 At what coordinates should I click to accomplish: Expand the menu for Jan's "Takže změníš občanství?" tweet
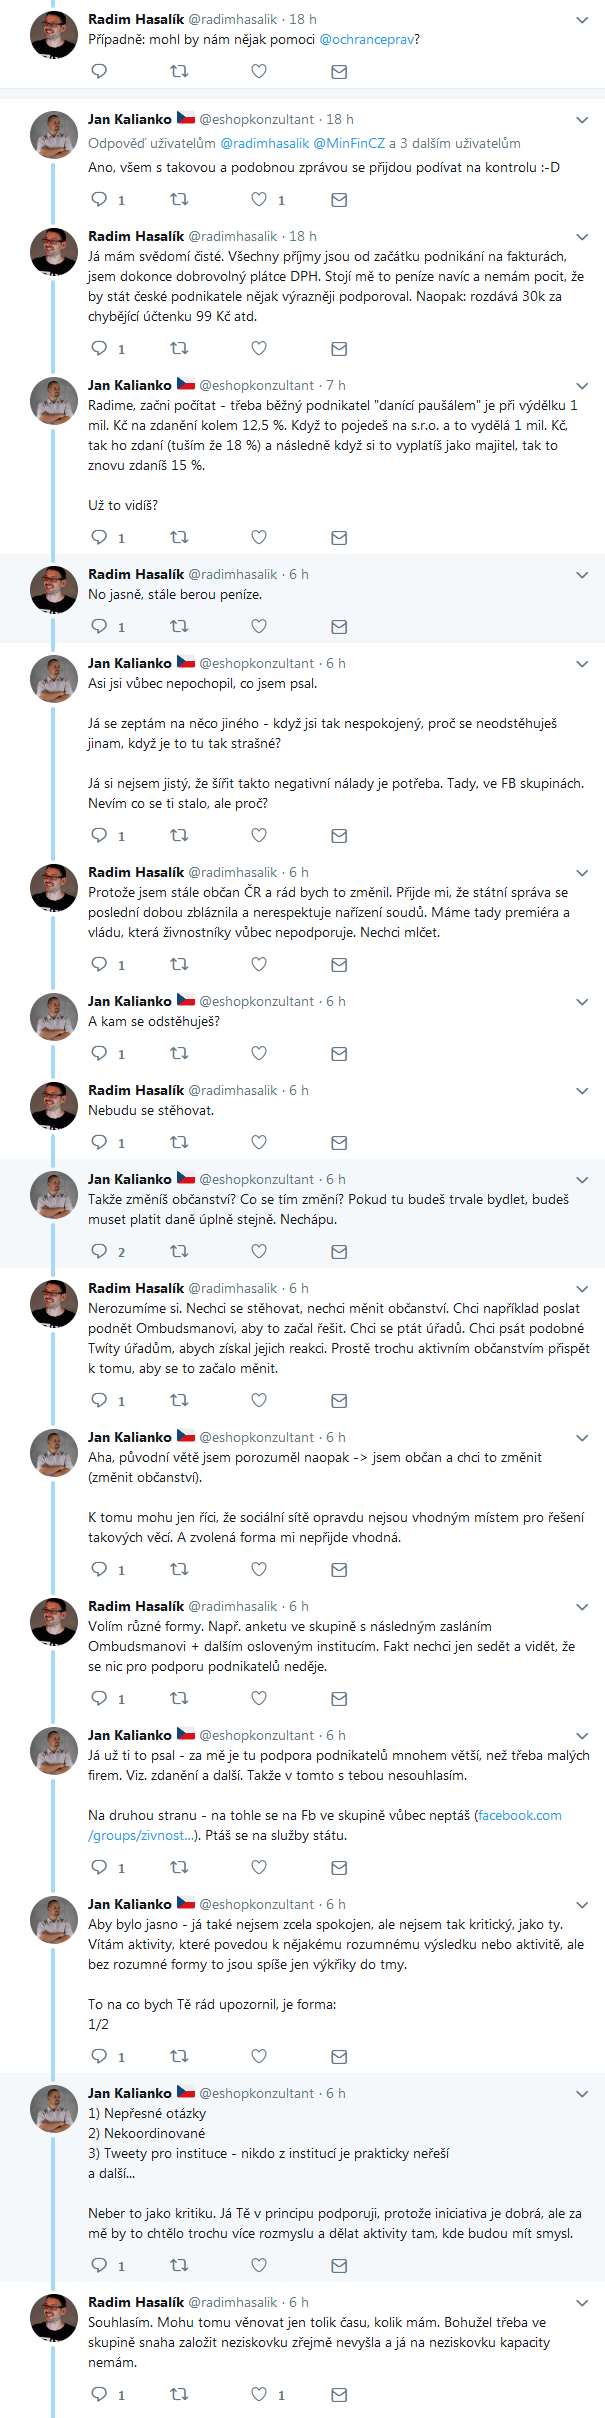[582, 1180]
